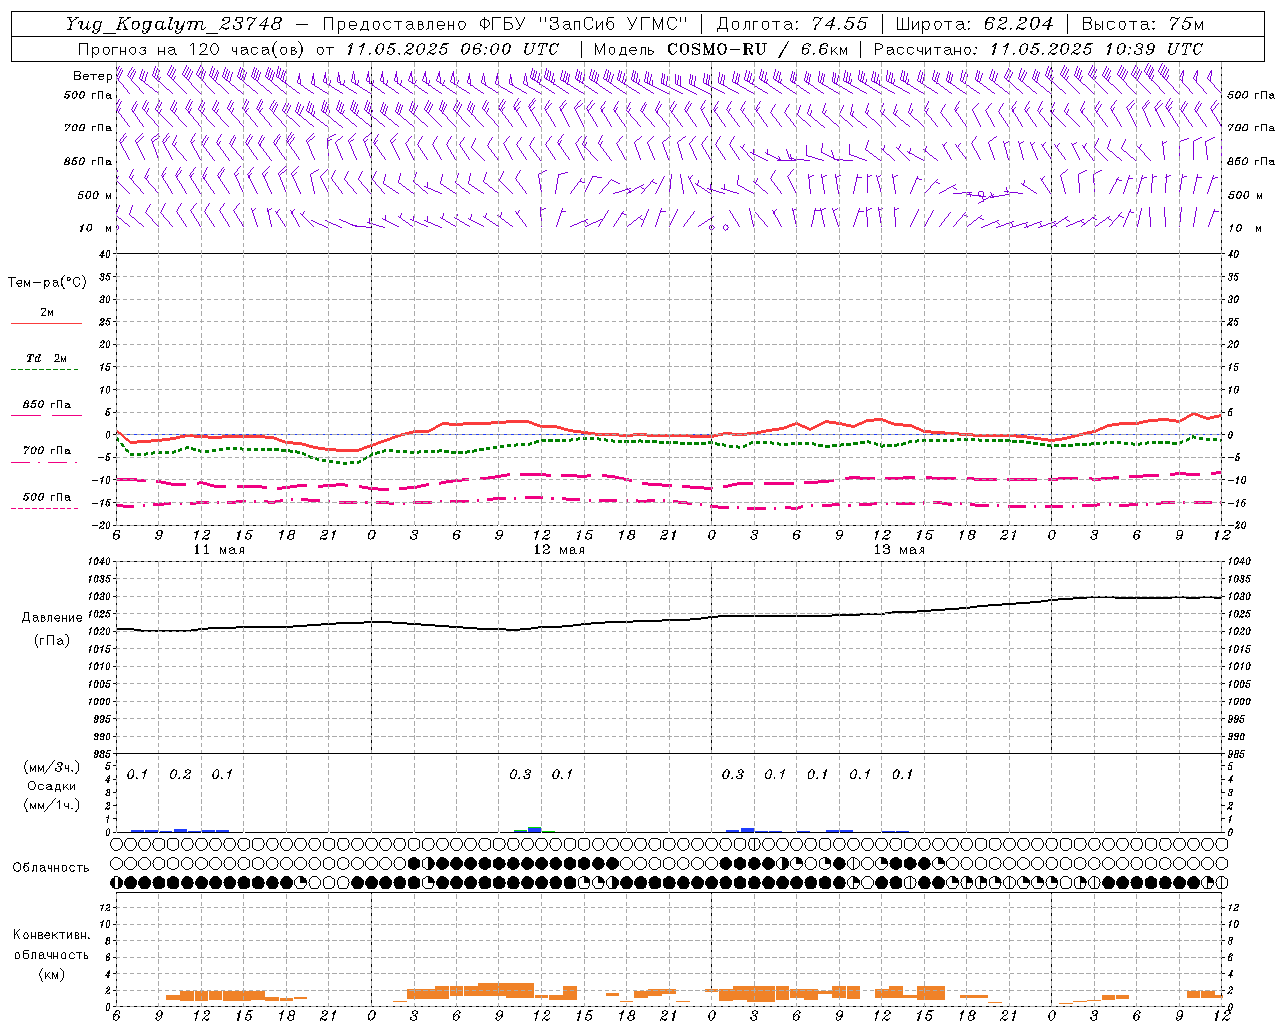The height and width of the screenshot is (1024, 1280).
Task: Click the '500 гПа' temperature legend entry
Action: [x=47, y=497]
